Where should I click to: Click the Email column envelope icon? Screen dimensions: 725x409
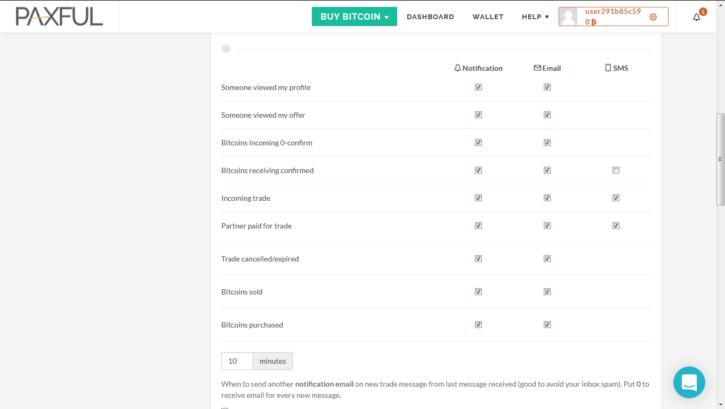tap(537, 67)
